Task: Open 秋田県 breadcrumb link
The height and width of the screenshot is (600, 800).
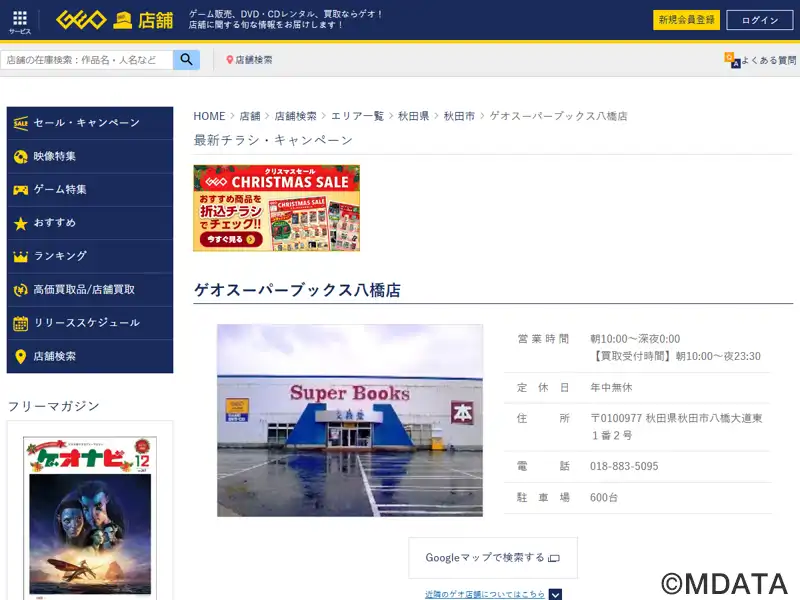Action: coord(413,116)
